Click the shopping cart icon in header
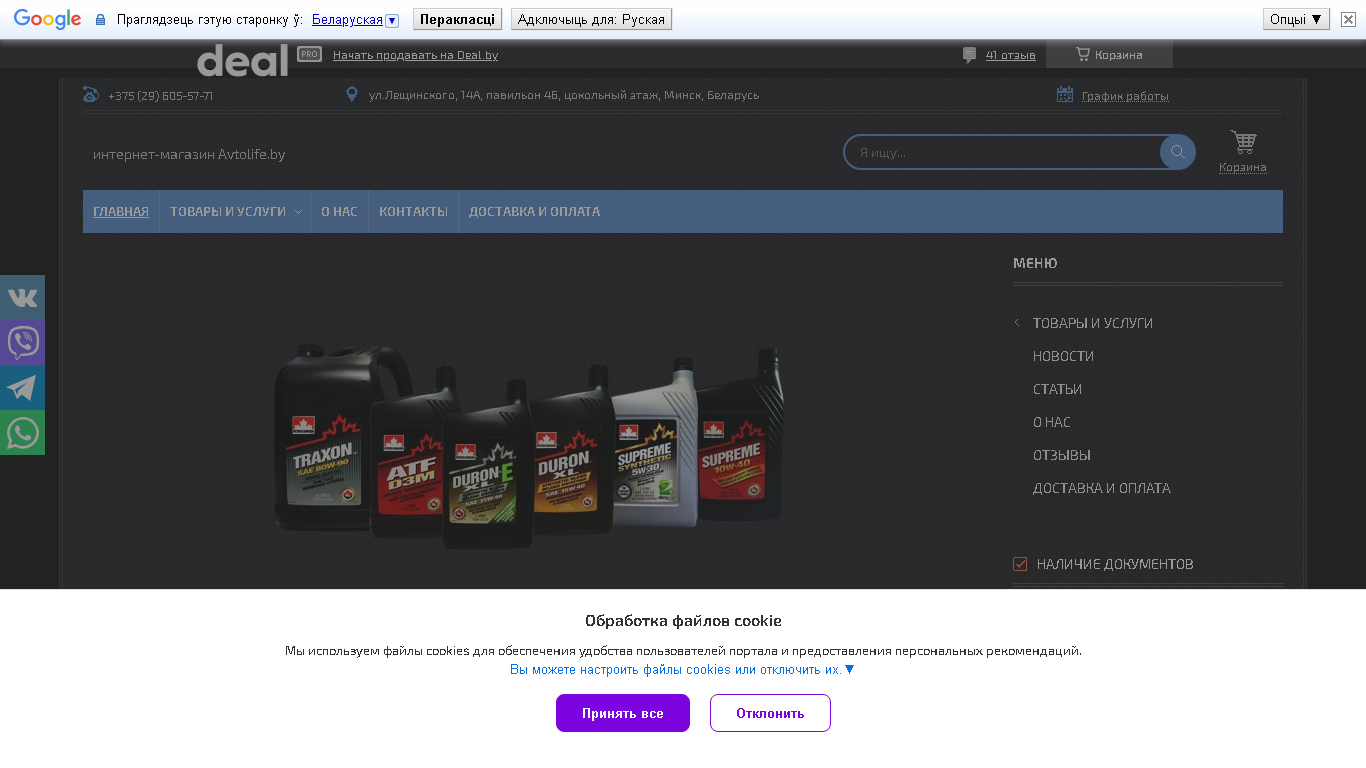1366x768 pixels. (1243, 142)
